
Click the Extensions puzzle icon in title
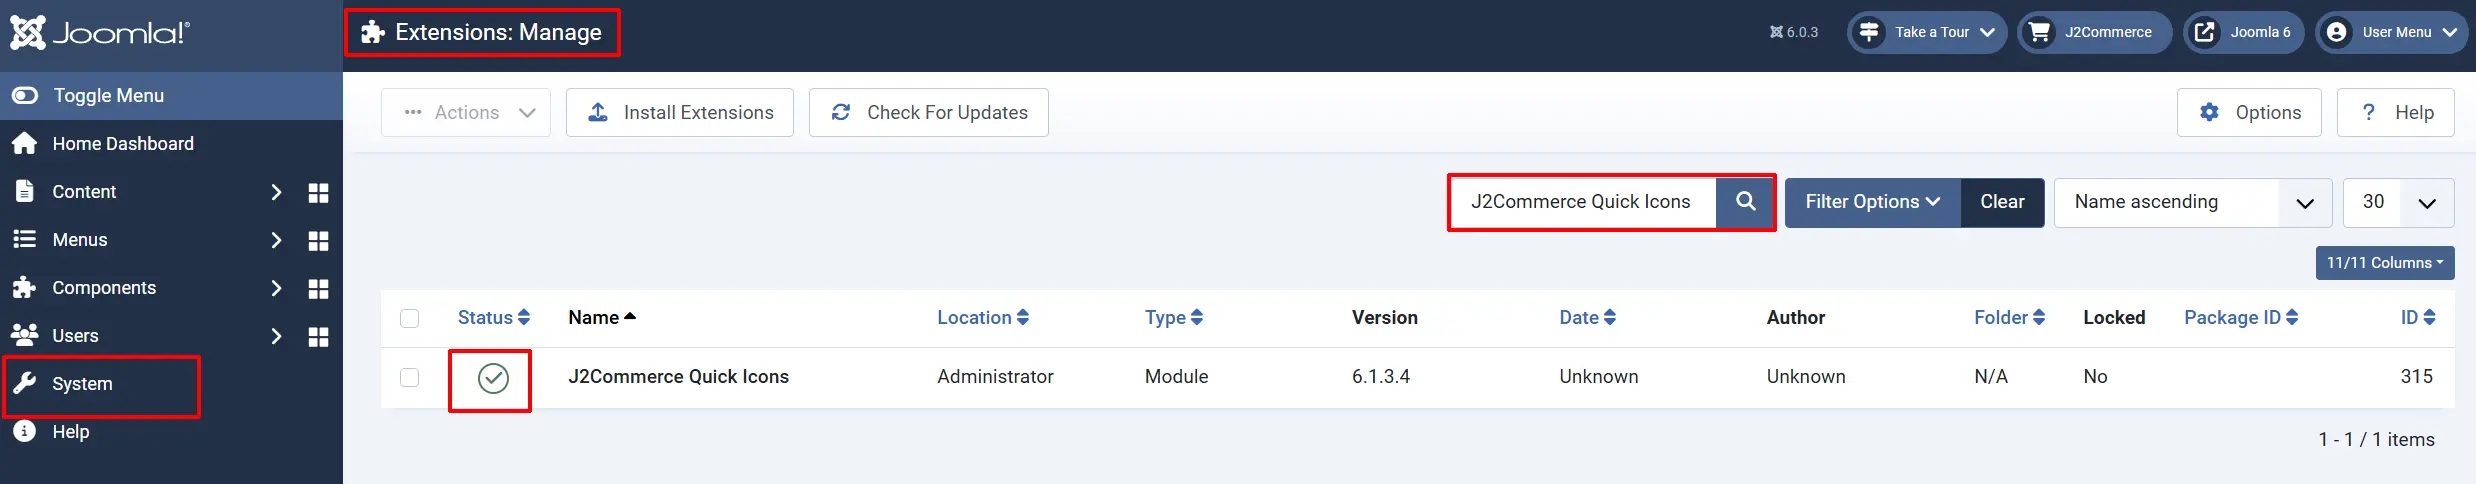[373, 32]
